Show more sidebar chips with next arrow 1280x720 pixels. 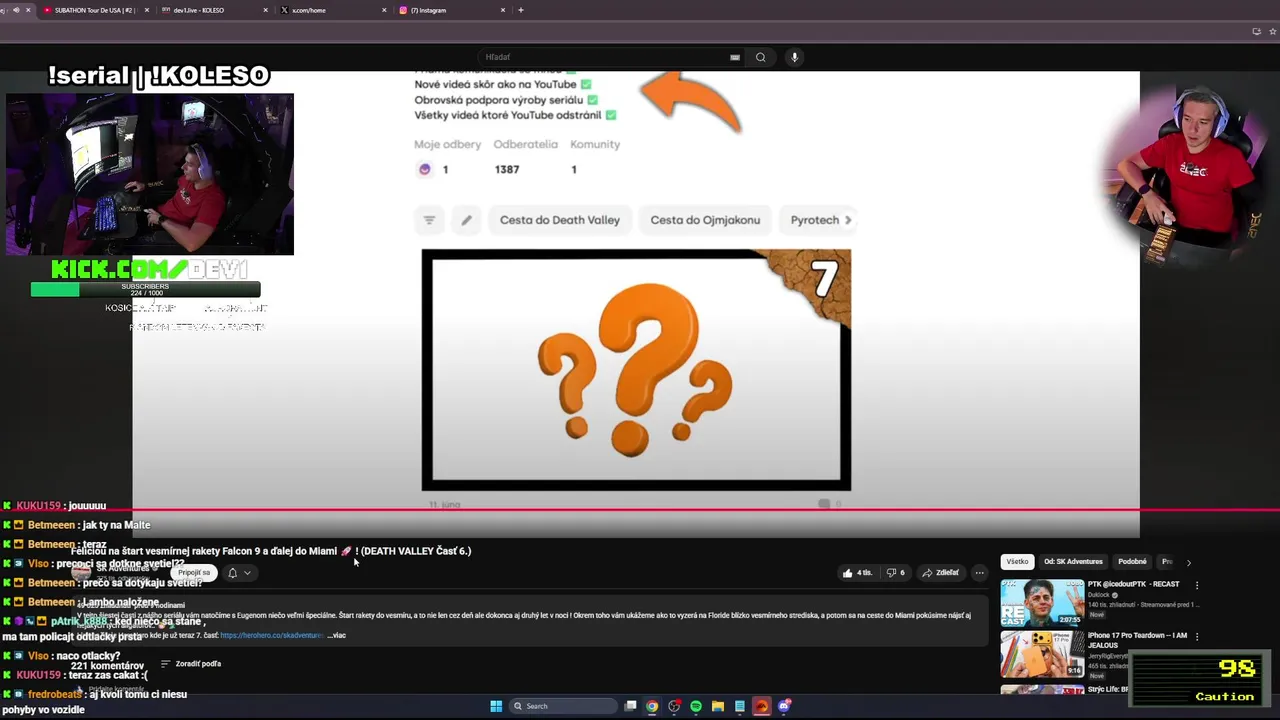click(1188, 562)
